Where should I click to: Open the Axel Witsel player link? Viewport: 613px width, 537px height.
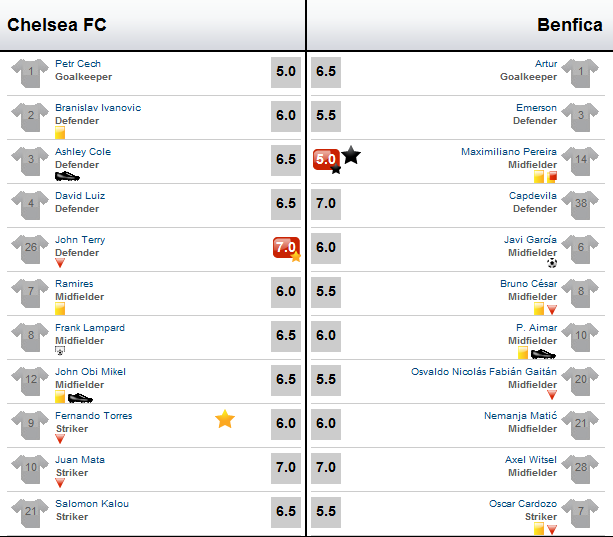pyautogui.click(x=531, y=460)
